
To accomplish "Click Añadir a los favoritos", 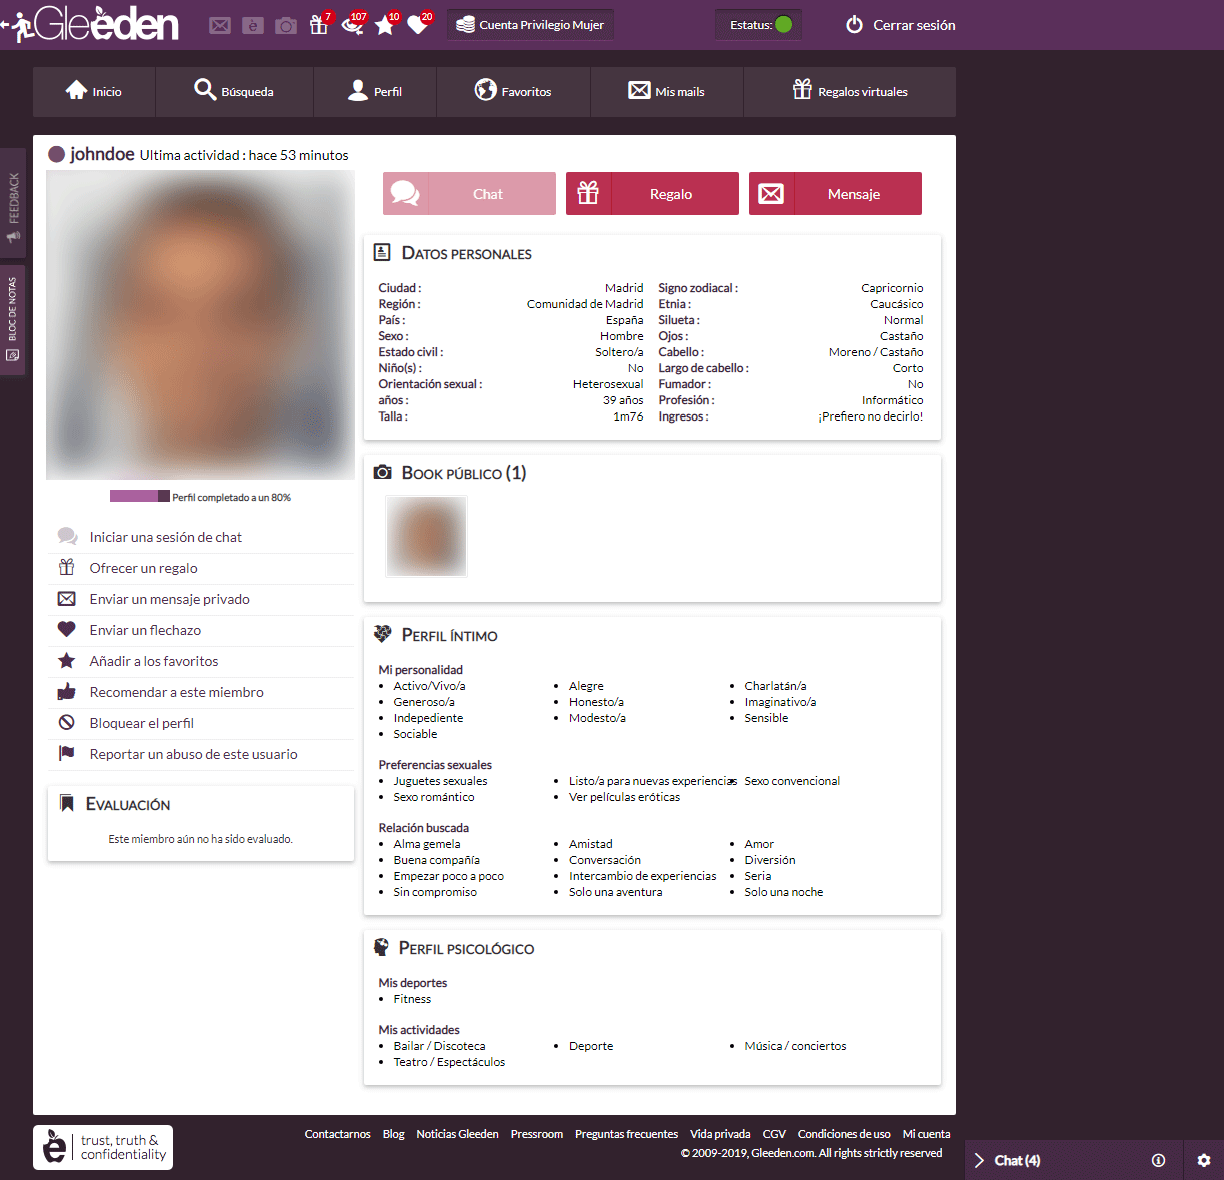I will click(x=153, y=661).
